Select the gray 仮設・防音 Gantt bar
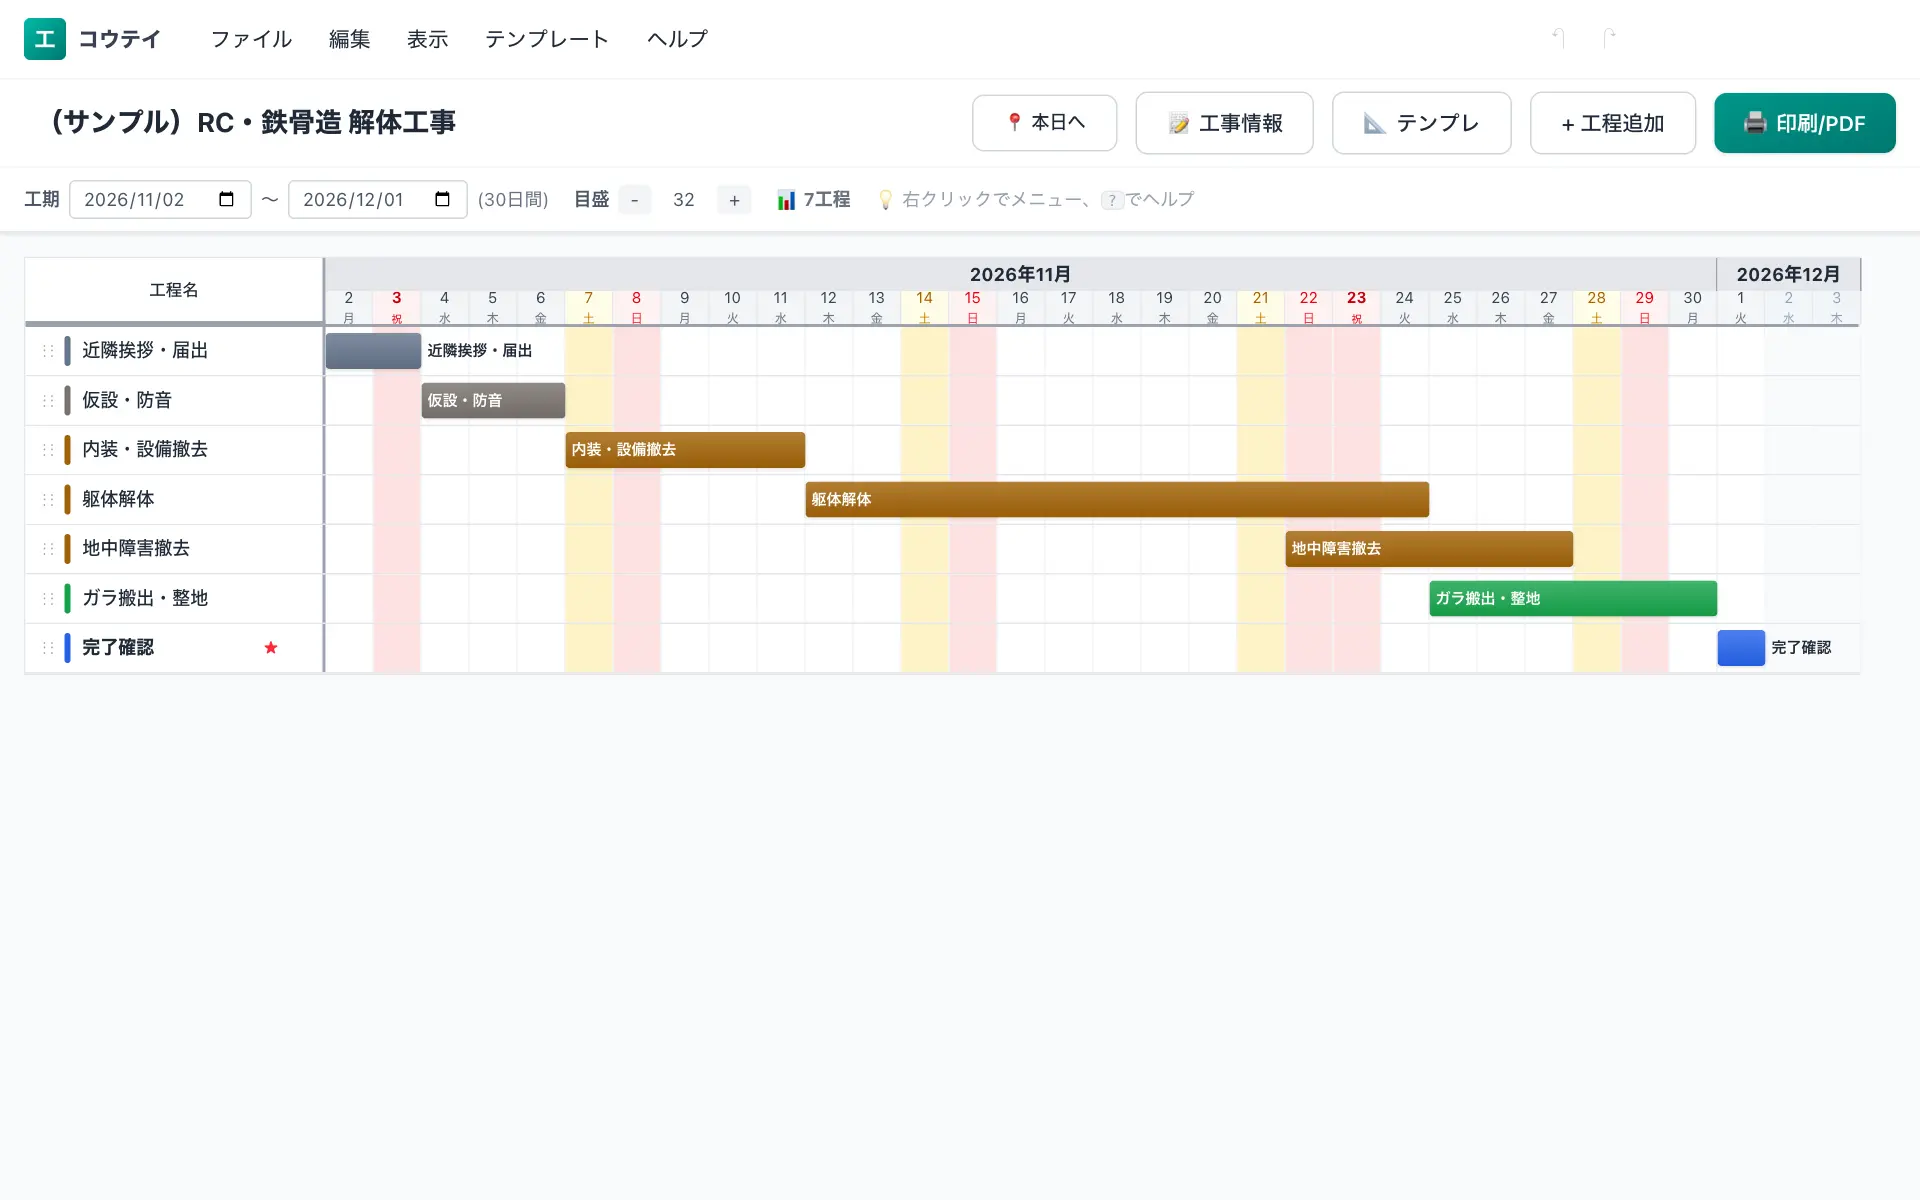Screen dimensions: 1920x1200 [x=493, y=400]
